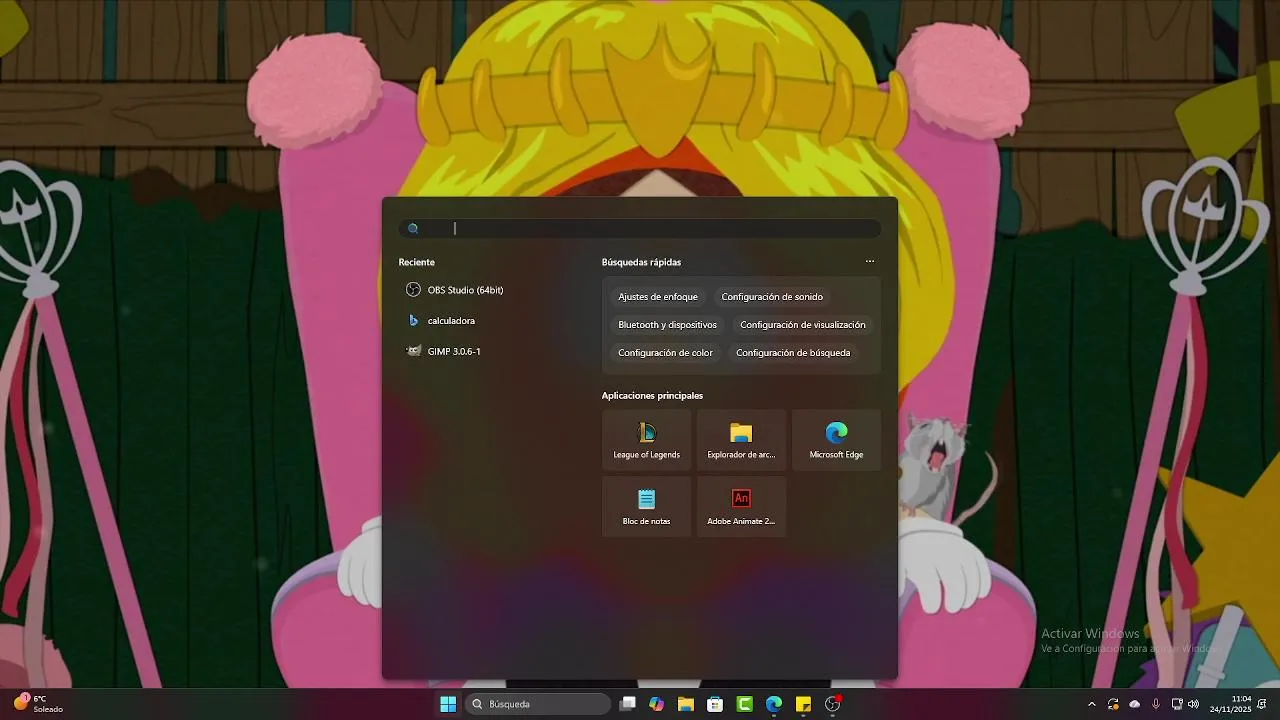
Task: Open network status tray icon
Action: [x=1177, y=704]
